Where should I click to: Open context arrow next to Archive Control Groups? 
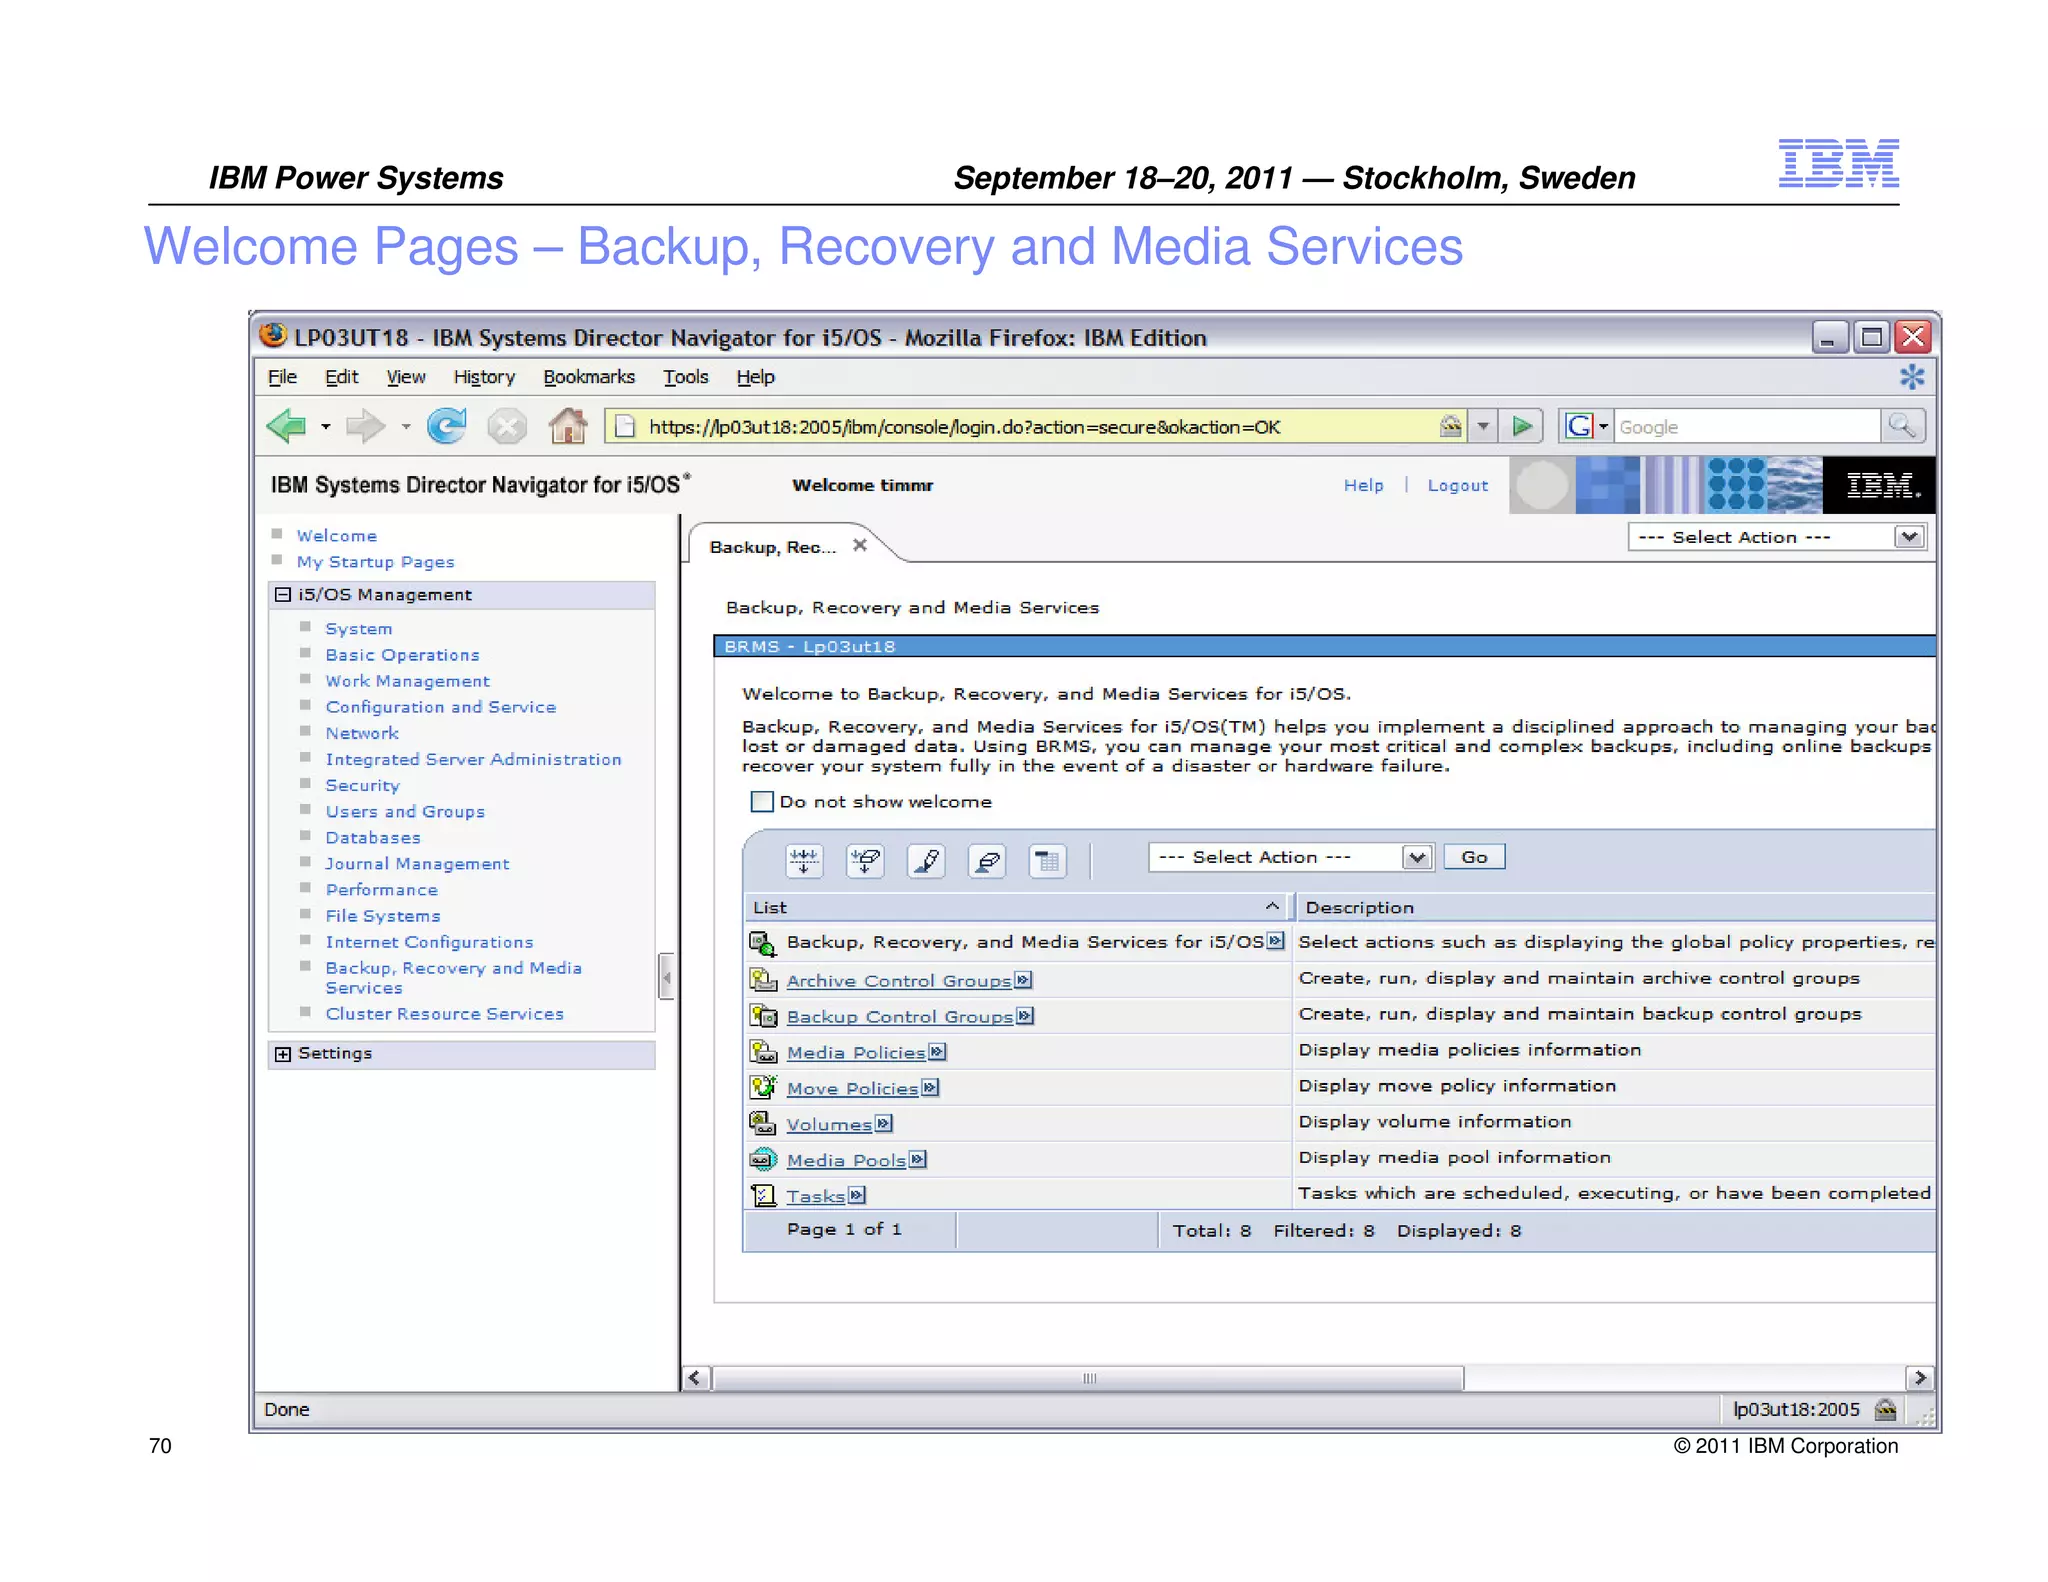point(1023,980)
